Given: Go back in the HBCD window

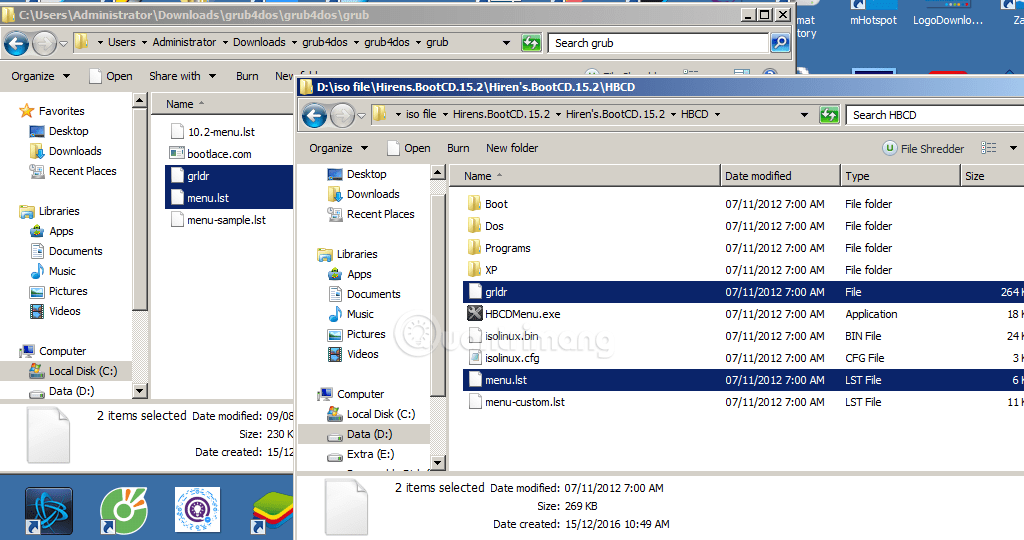Looking at the screenshot, I should coord(314,116).
